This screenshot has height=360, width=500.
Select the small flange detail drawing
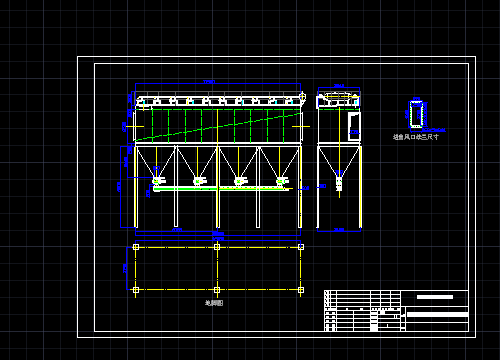[x=416, y=114]
